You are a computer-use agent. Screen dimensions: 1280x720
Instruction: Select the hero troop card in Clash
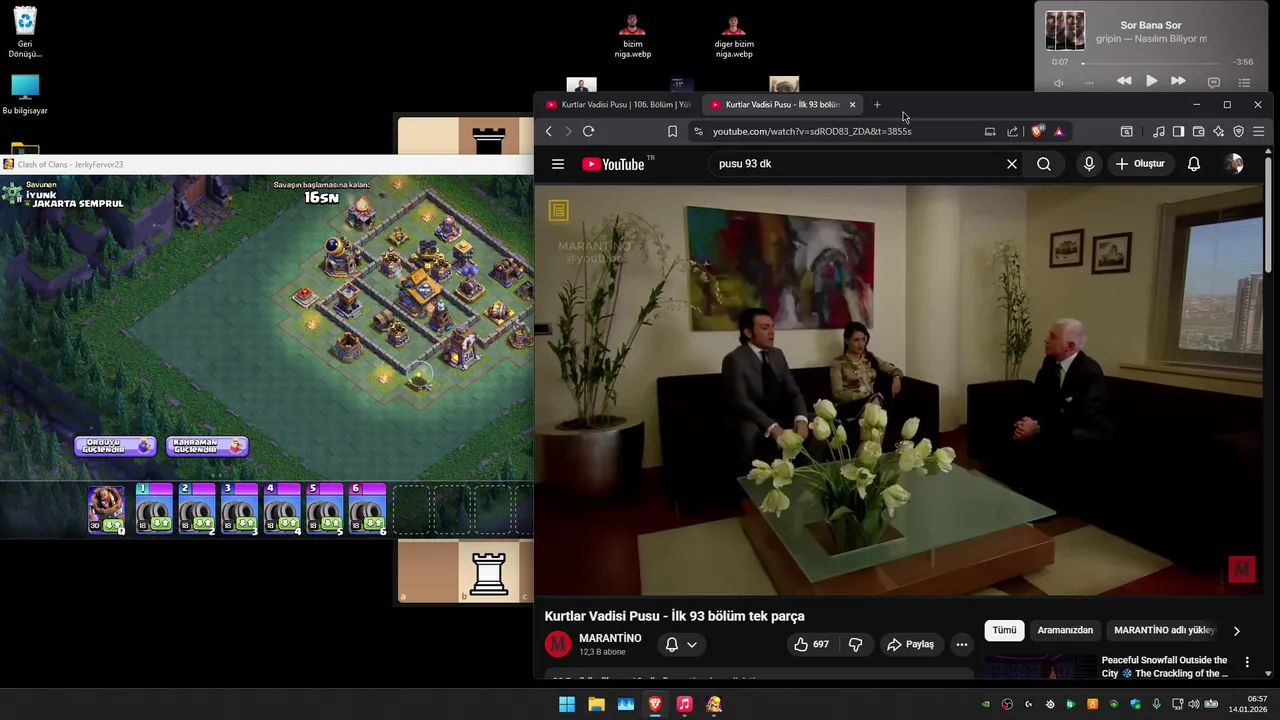107,510
